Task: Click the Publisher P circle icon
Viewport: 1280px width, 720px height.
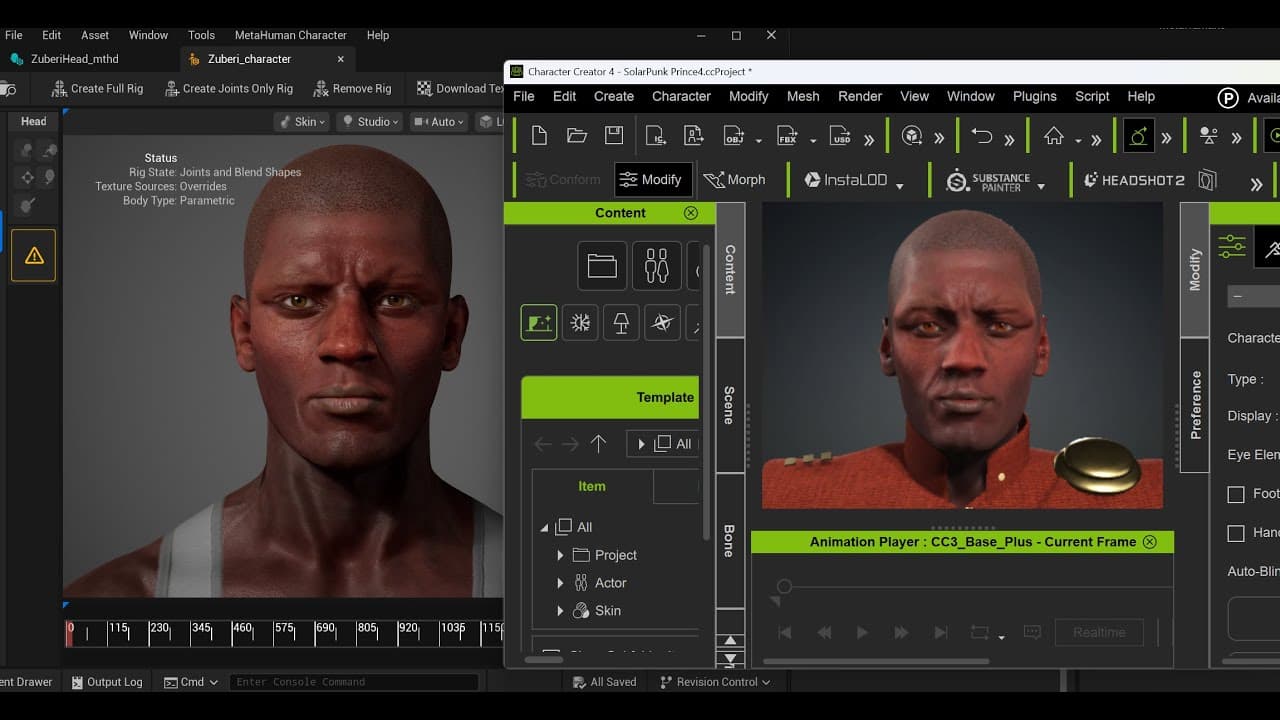Action: (x=1228, y=97)
